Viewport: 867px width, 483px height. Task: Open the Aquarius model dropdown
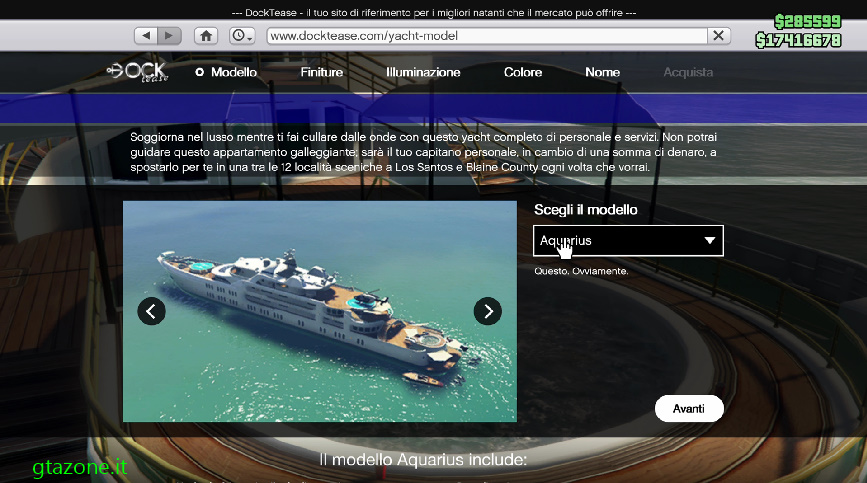point(628,240)
